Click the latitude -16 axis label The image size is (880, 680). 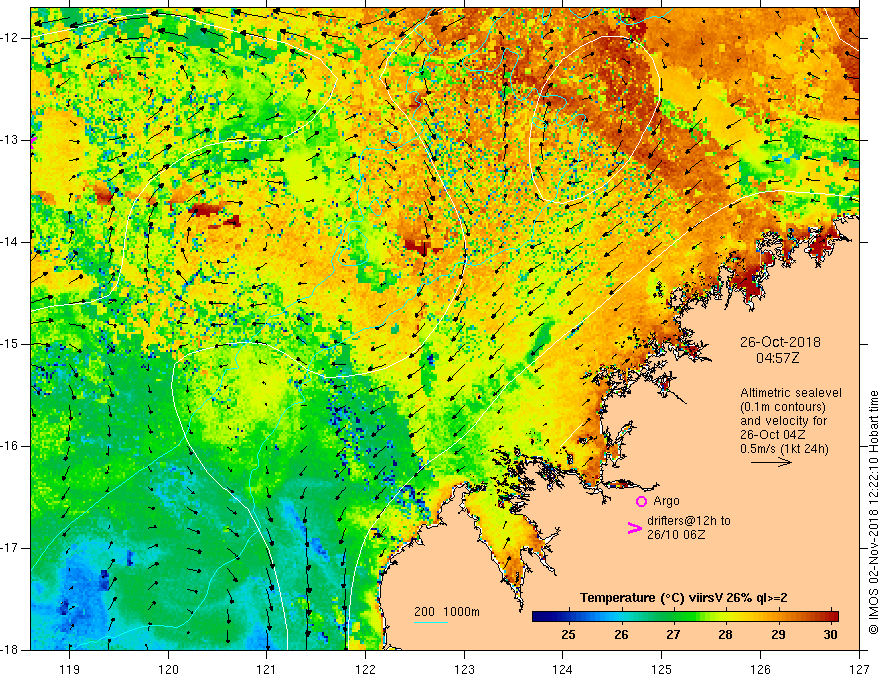click(x=10, y=446)
